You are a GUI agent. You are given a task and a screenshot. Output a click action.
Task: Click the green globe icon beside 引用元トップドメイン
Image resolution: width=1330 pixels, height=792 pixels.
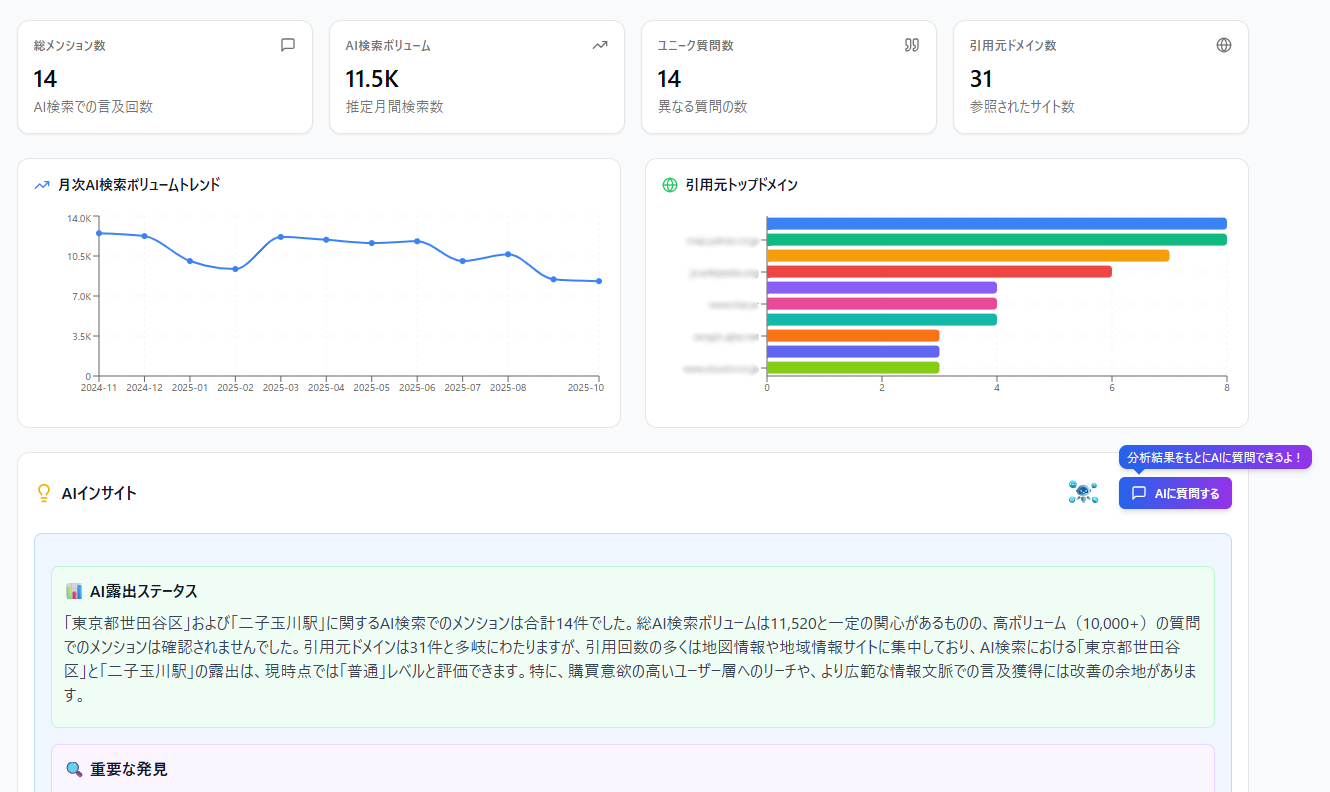[670, 185]
